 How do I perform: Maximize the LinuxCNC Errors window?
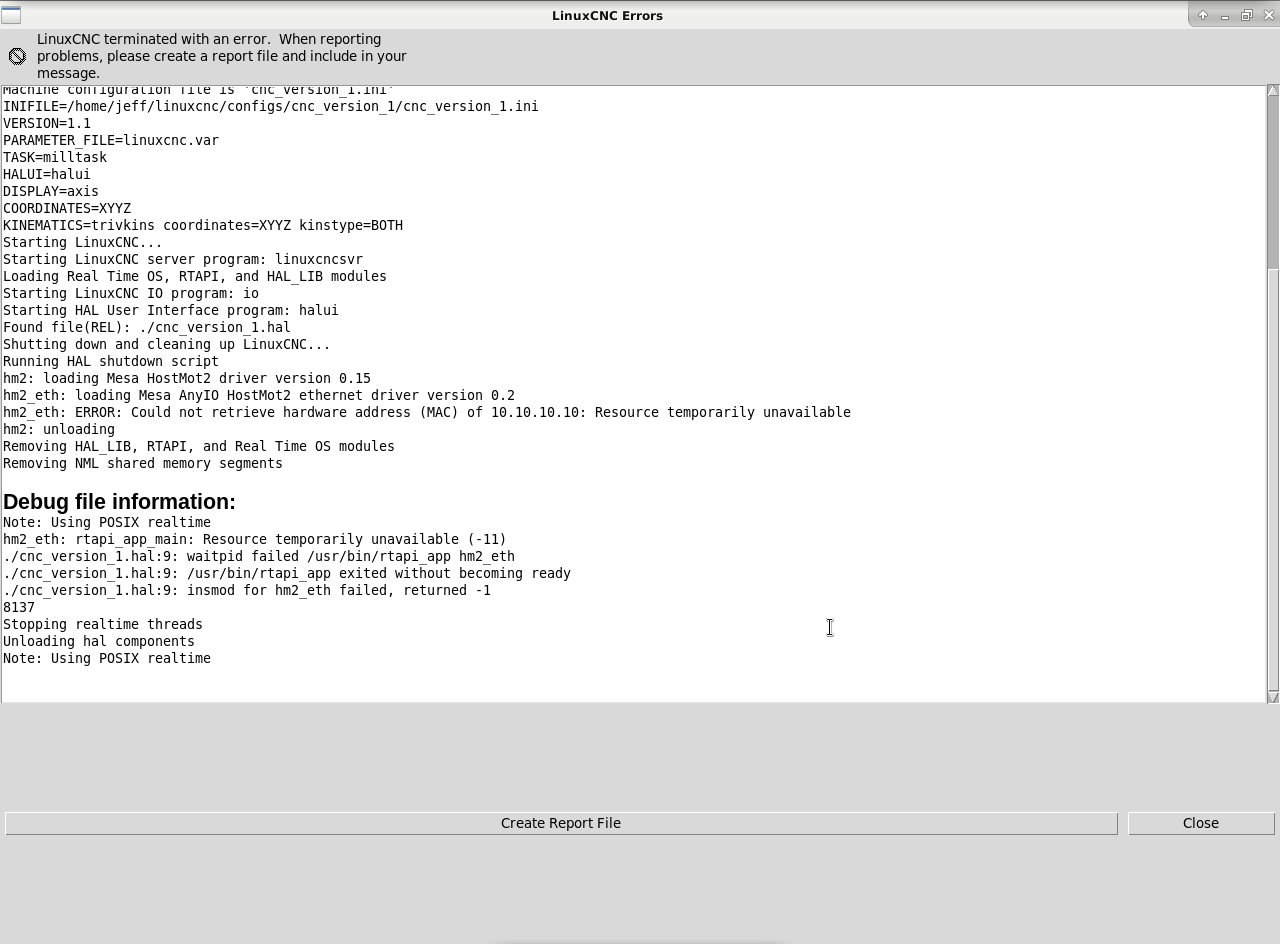(x=1247, y=15)
